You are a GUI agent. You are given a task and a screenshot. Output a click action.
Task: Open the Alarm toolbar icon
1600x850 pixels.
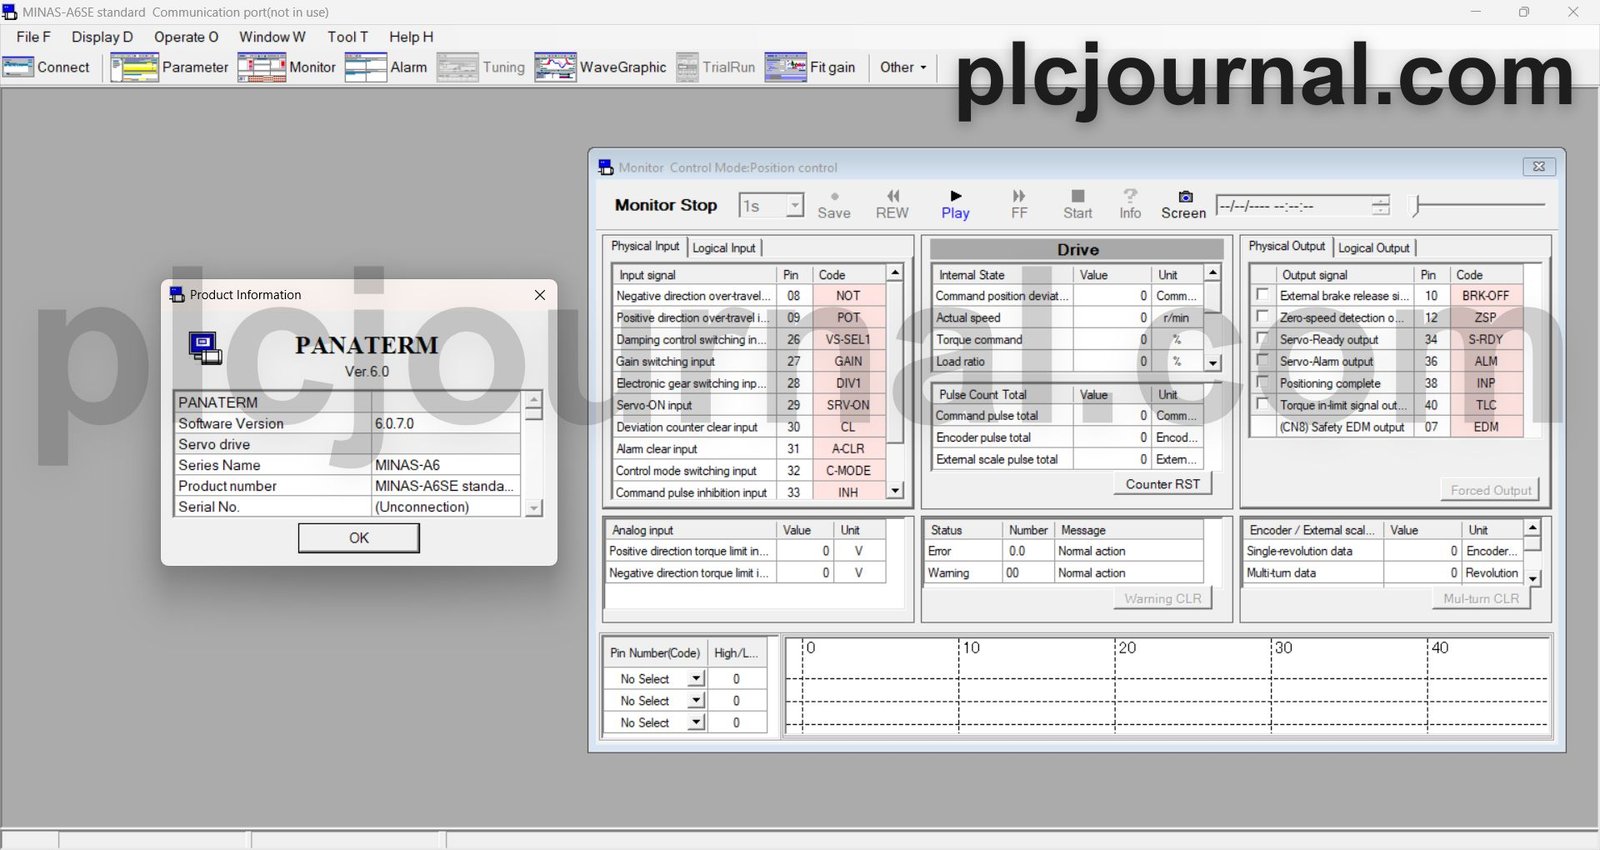pos(365,67)
